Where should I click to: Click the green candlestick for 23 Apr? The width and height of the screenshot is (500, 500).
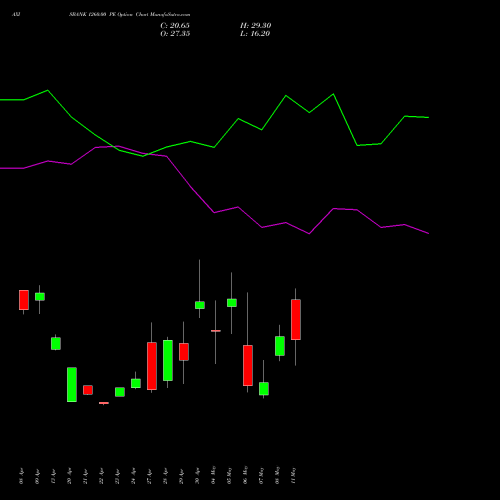point(120,392)
